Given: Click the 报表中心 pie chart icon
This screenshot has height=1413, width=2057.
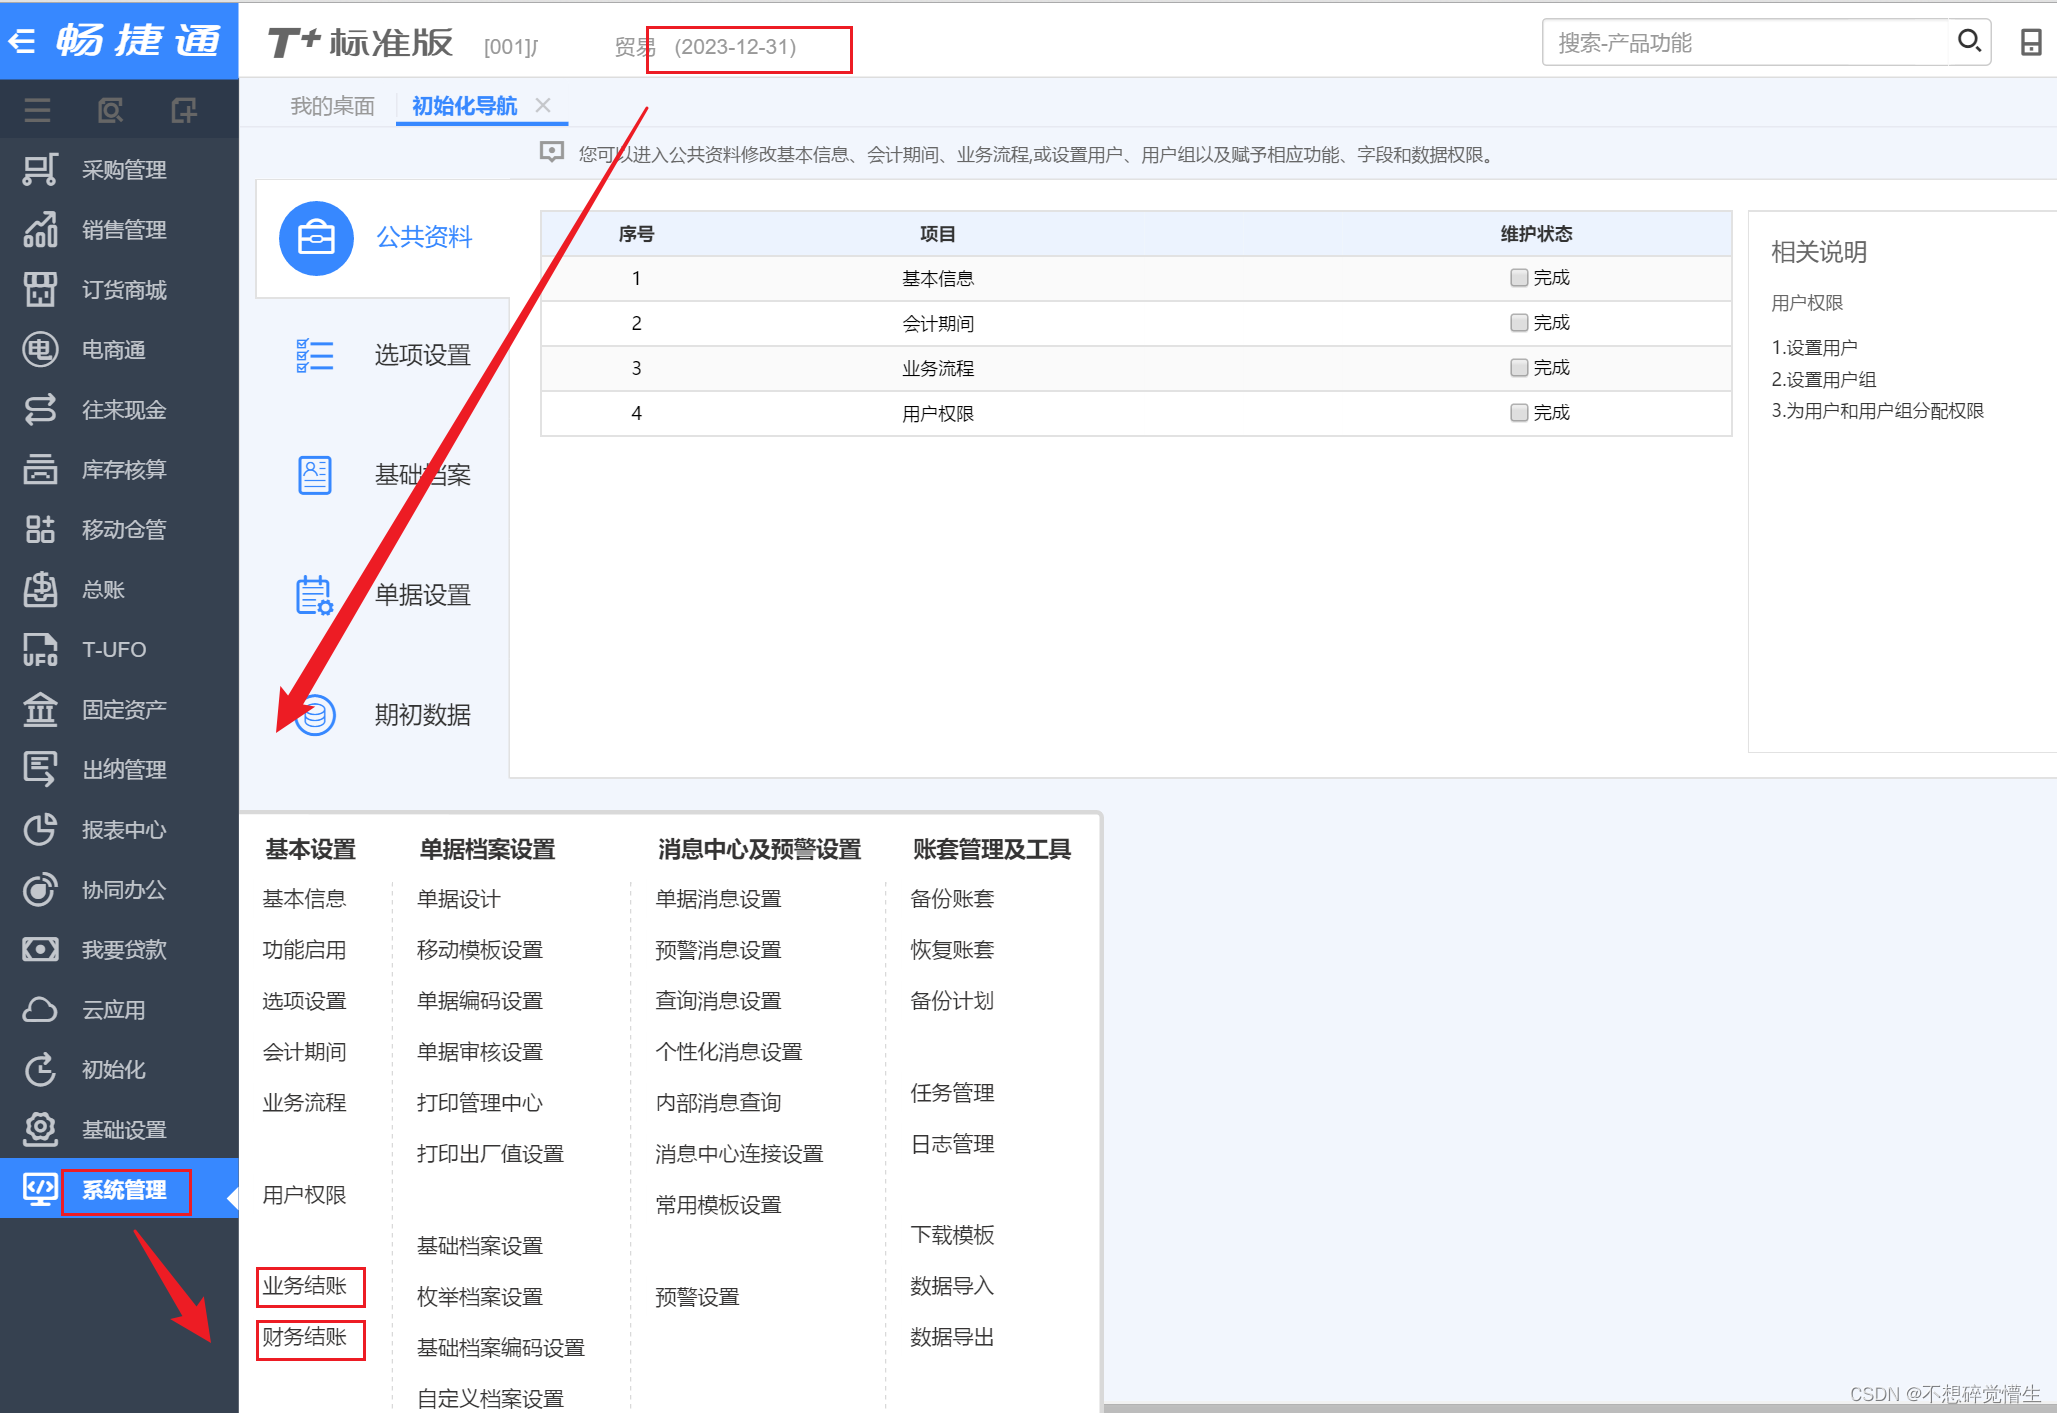Looking at the screenshot, I should tap(40, 830).
